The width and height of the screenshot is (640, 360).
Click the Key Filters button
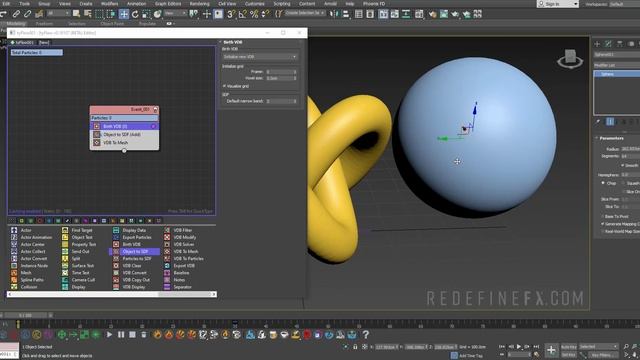[602, 355]
